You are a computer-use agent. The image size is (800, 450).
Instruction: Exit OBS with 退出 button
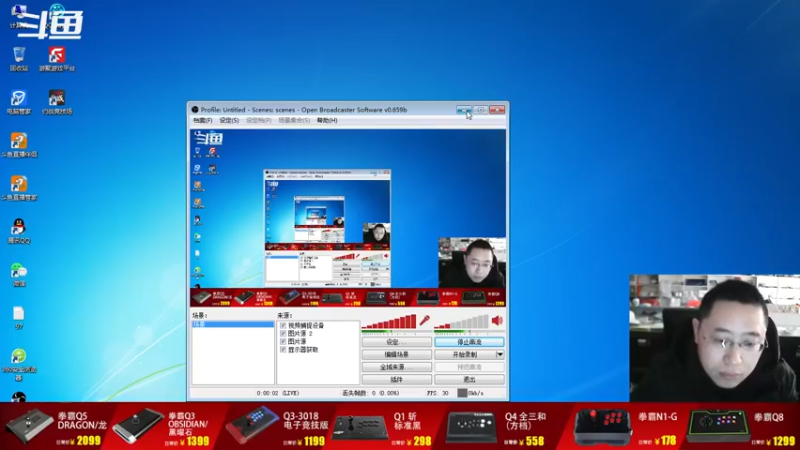(469, 380)
